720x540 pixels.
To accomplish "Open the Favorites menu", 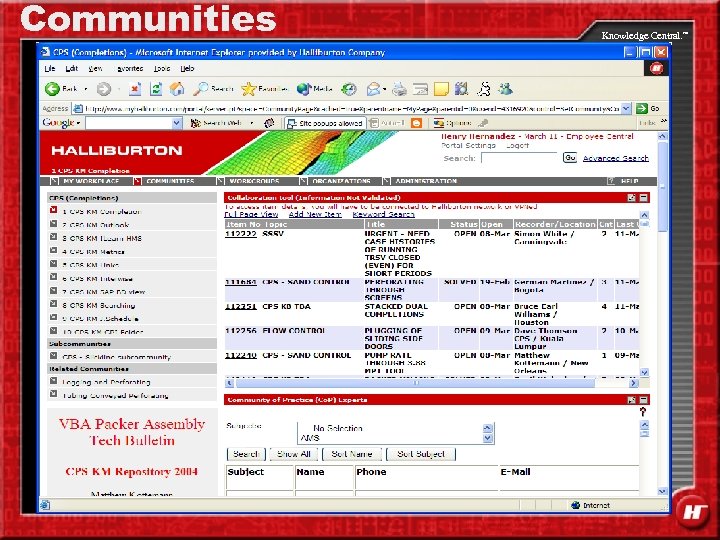I will click(x=130, y=68).
